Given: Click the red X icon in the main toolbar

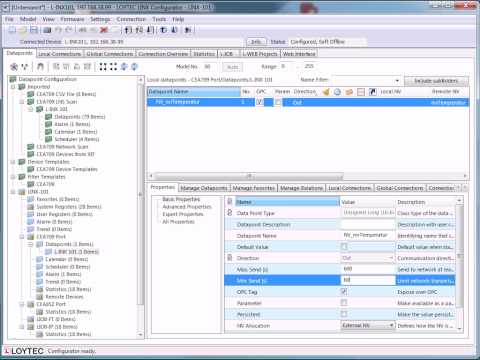Looking at the screenshot, I should point(104,30).
